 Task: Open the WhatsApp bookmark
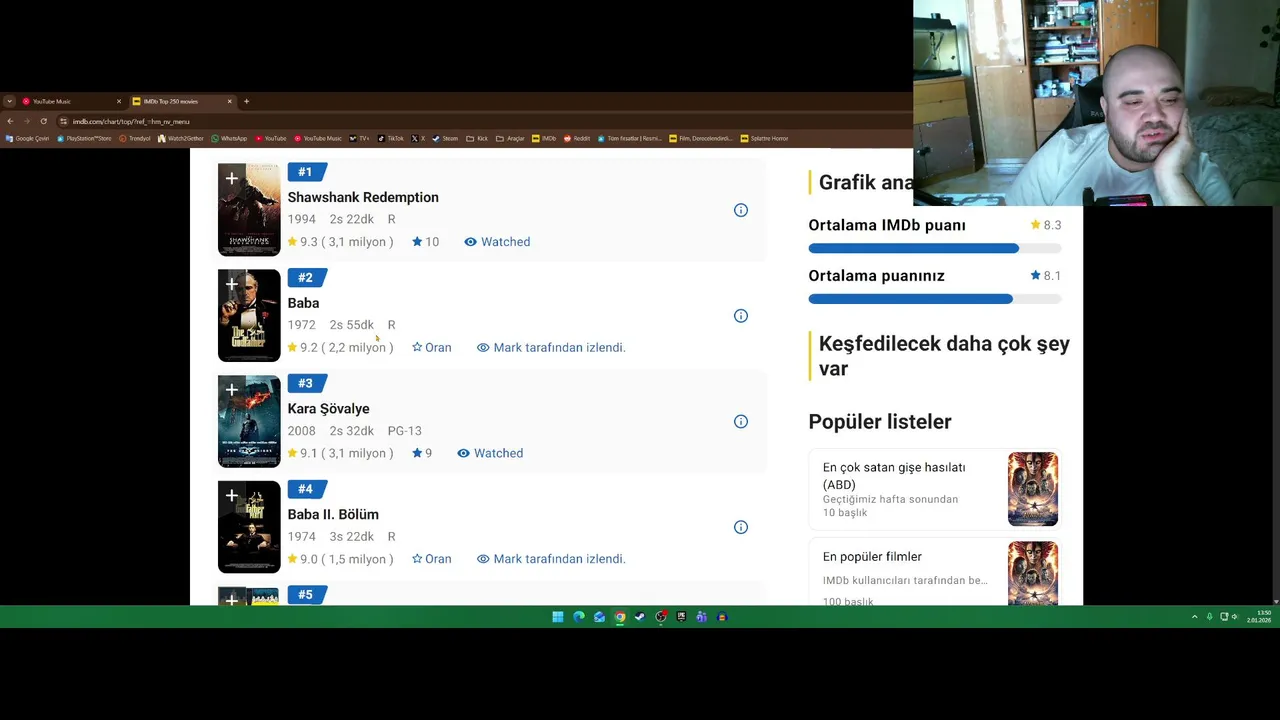[229, 138]
